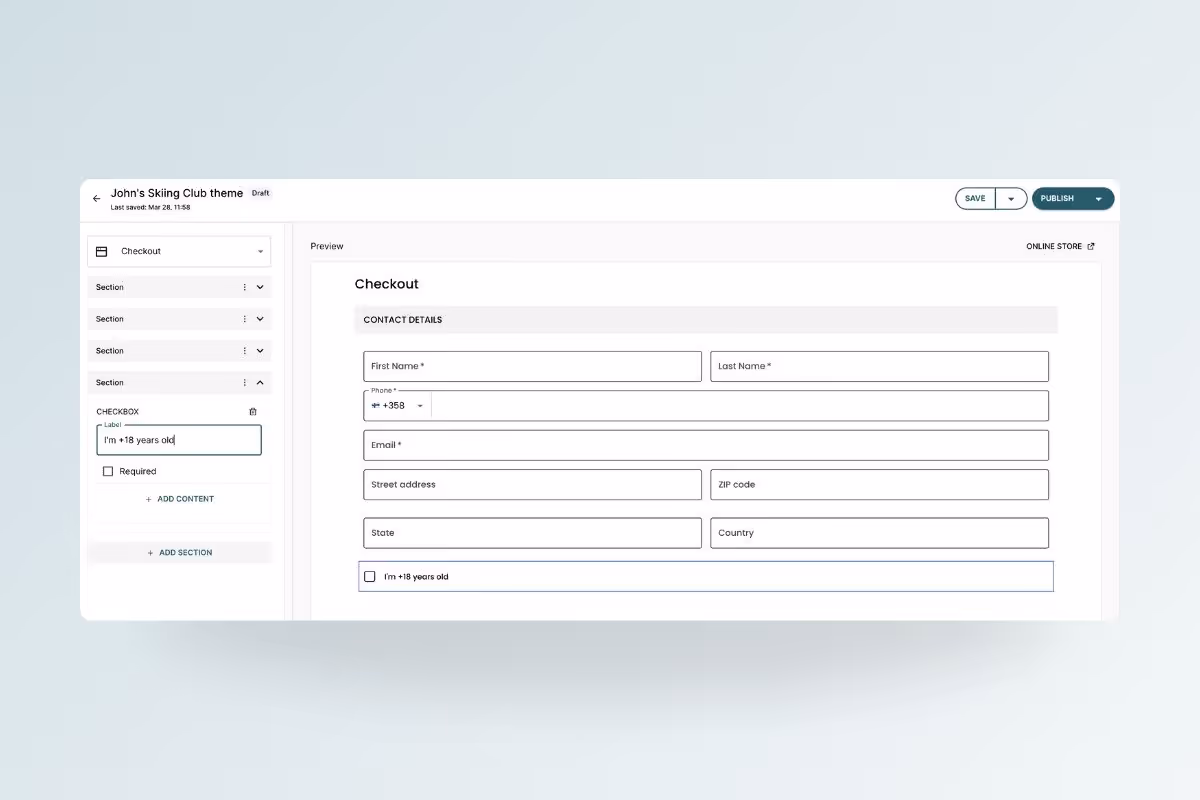Viewport: 1200px width, 800px height.
Task: Open the Checkout page selector dropdown
Action: (x=260, y=251)
